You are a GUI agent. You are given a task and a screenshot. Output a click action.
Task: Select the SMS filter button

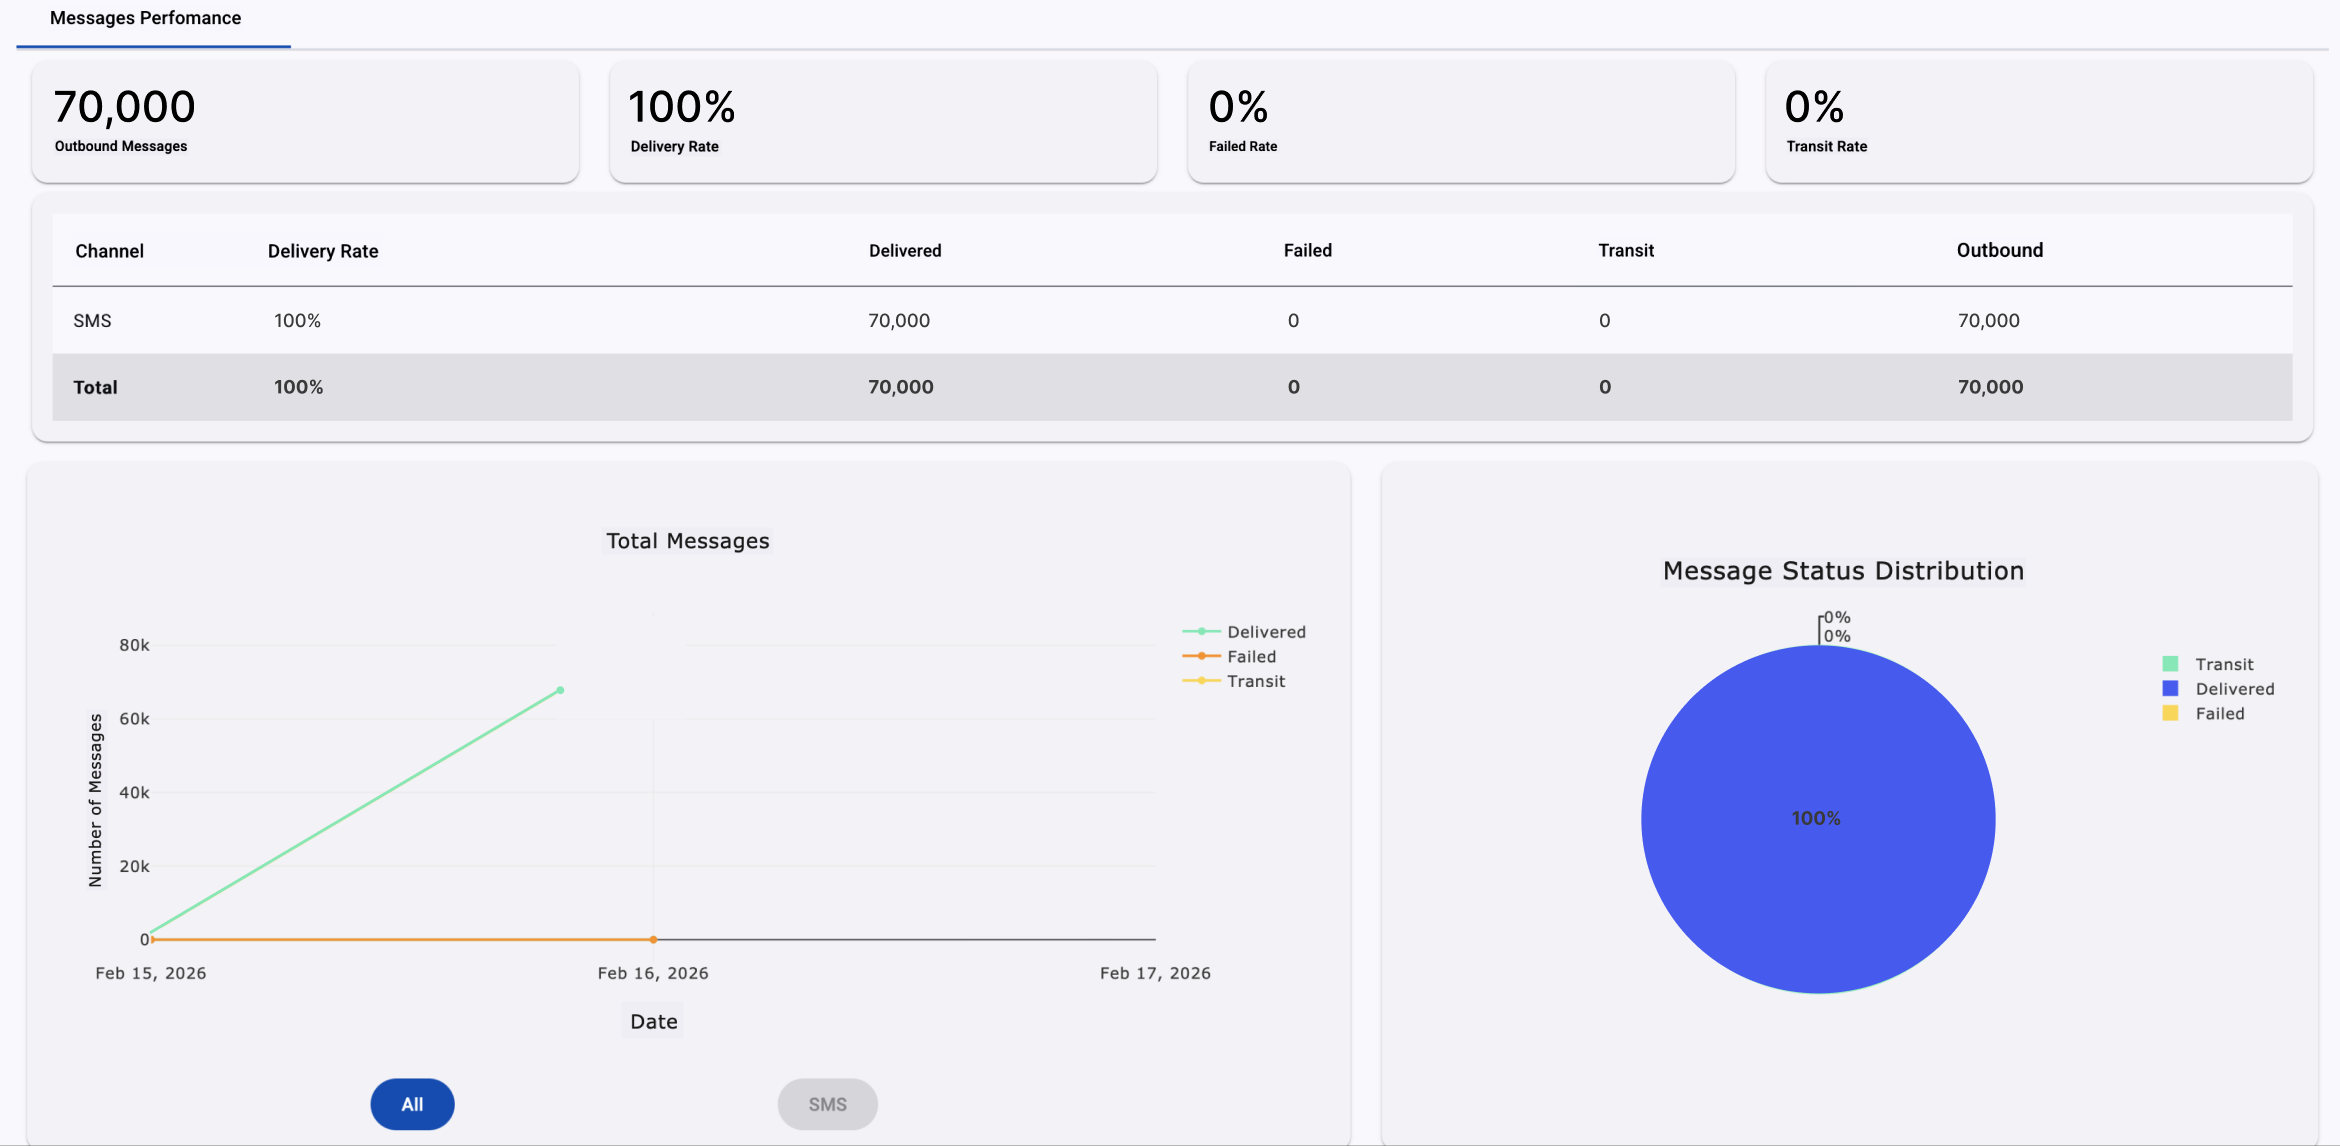(x=827, y=1104)
